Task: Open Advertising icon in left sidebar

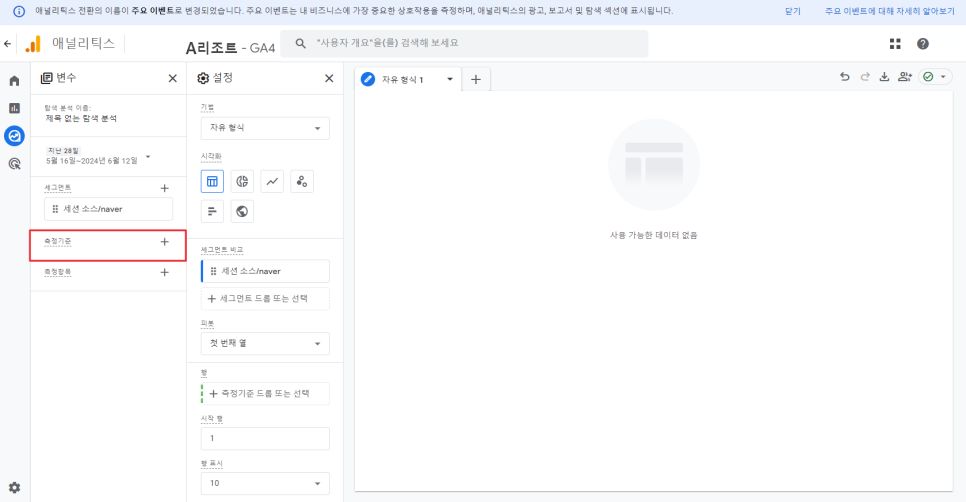Action: coord(14,164)
